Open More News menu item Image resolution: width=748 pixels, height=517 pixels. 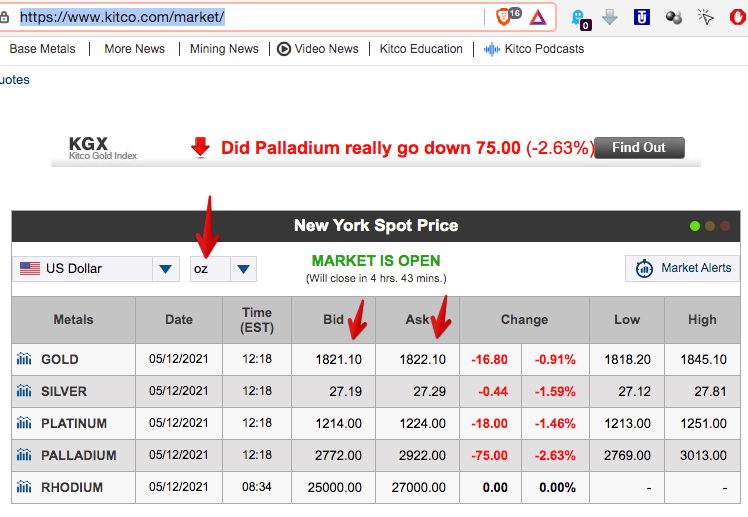click(x=135, y=49)
